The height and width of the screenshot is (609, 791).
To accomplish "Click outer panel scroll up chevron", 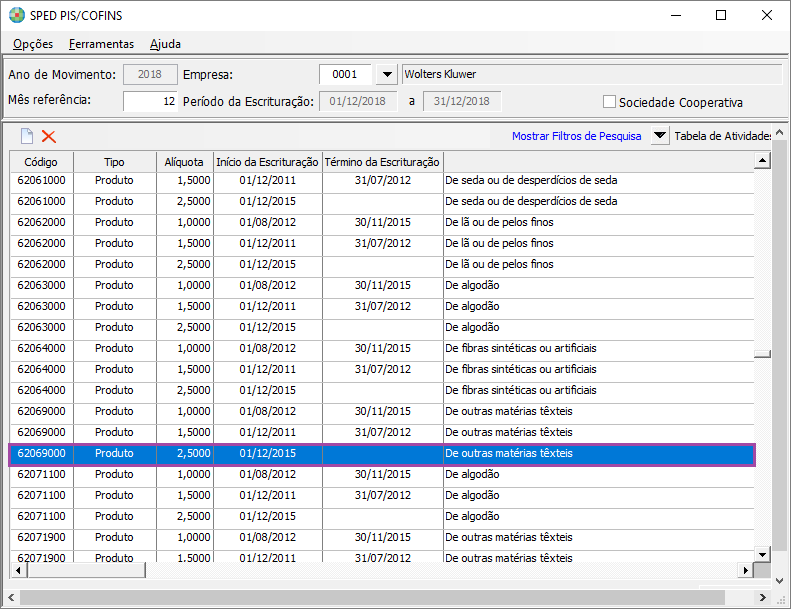I will pyautogui.click(x=780, y=133).
